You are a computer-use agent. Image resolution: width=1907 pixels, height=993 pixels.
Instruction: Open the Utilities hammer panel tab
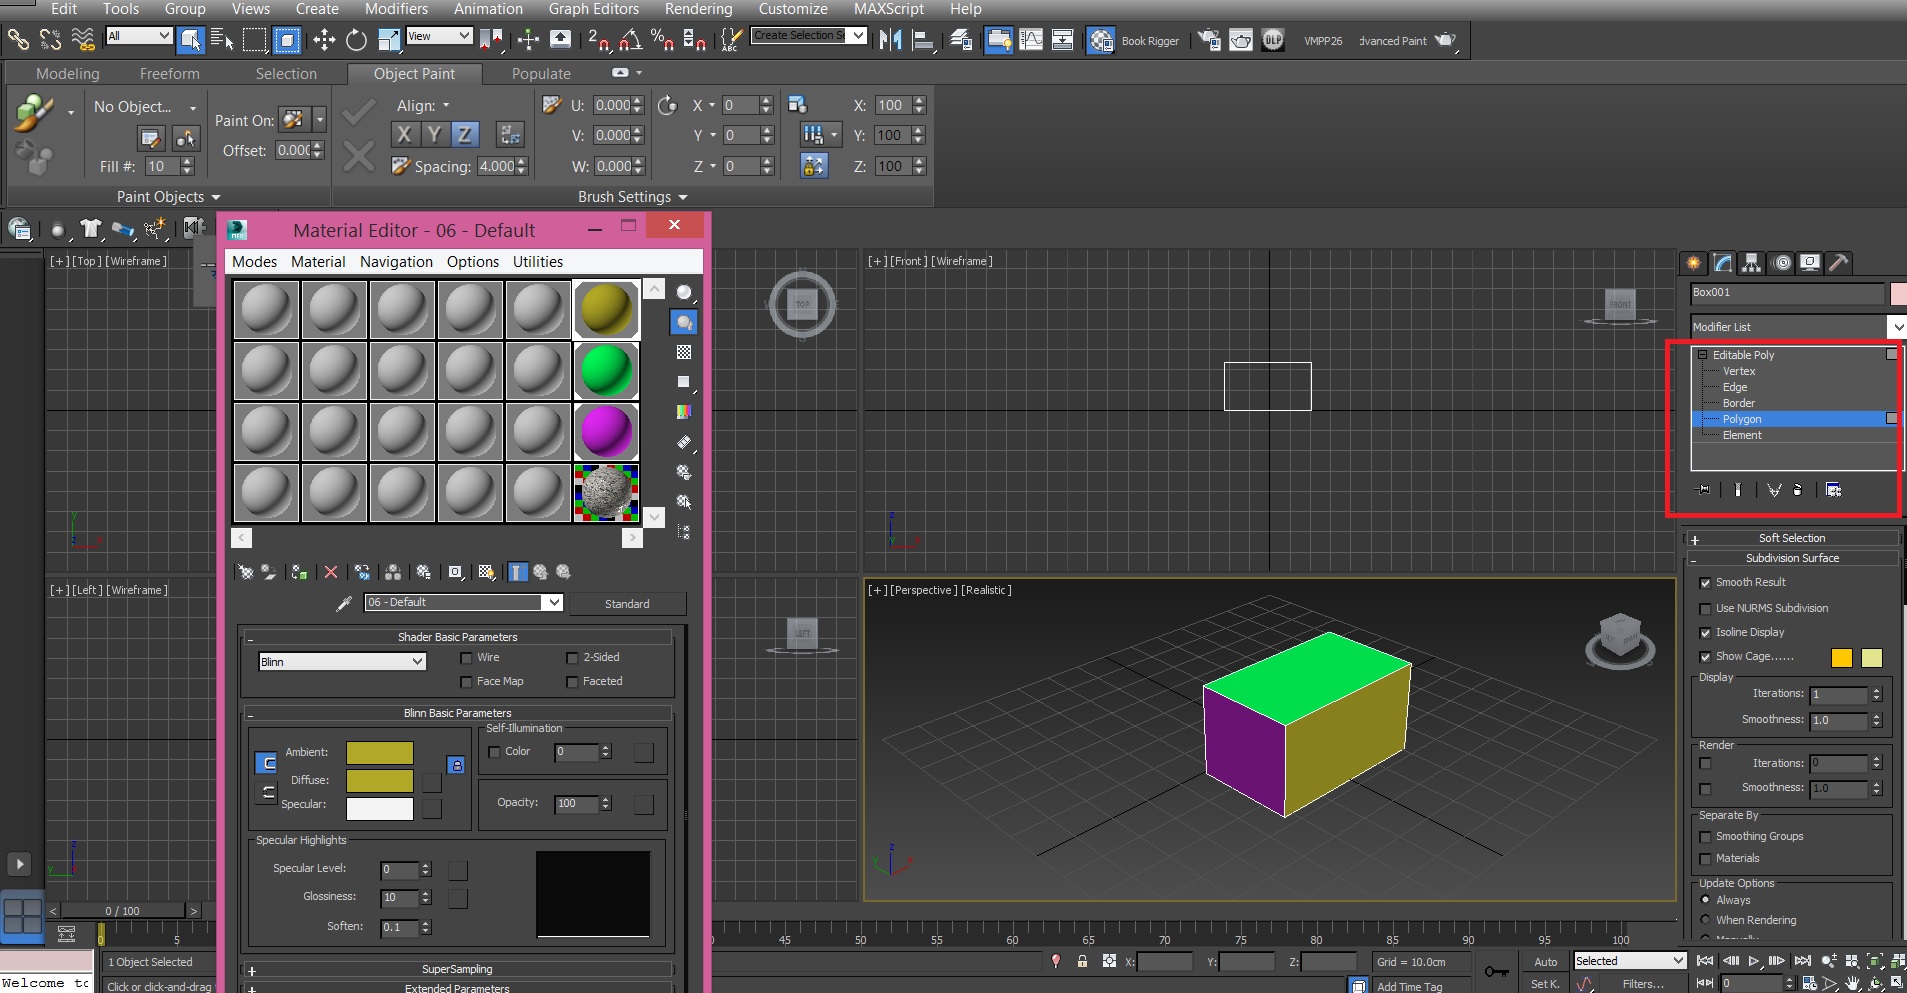tap(1838, 263)
